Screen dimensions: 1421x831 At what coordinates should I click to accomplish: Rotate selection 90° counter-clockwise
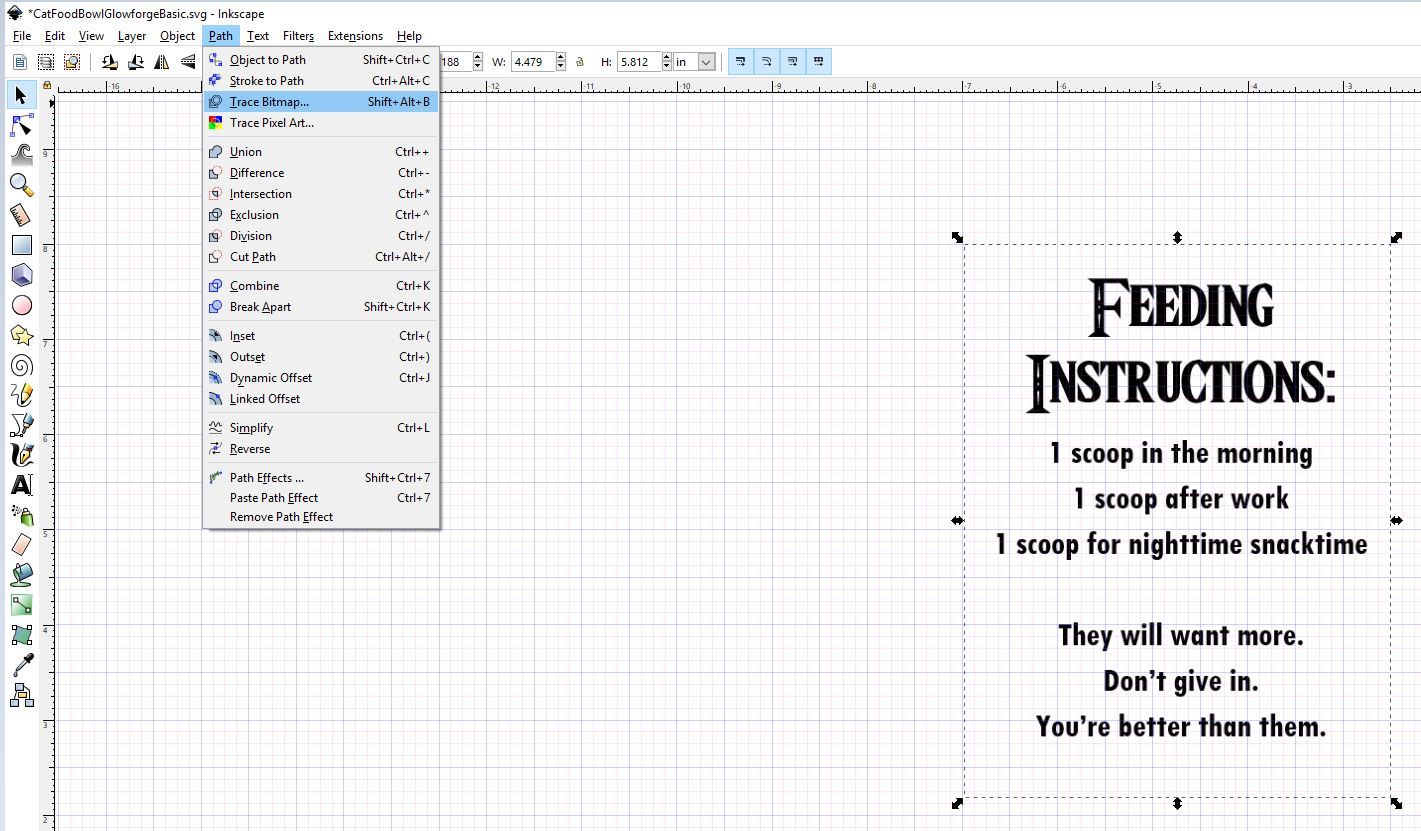(109, 62)
